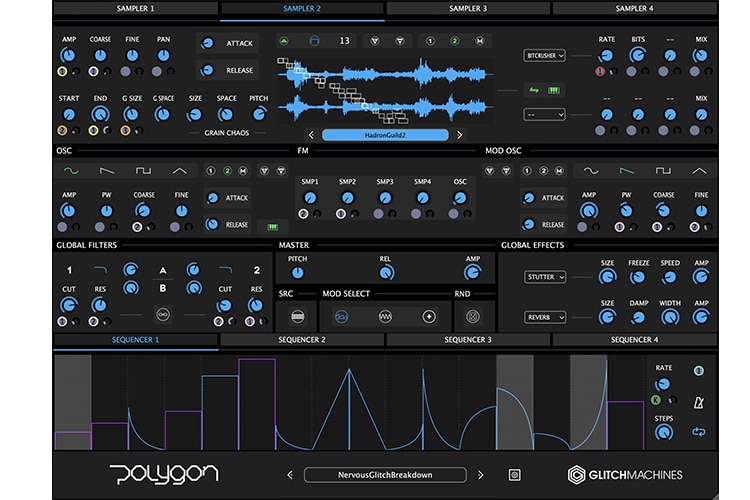
Task: Select the OSC triangle waveform icon
Action: [x=179, y=171]
